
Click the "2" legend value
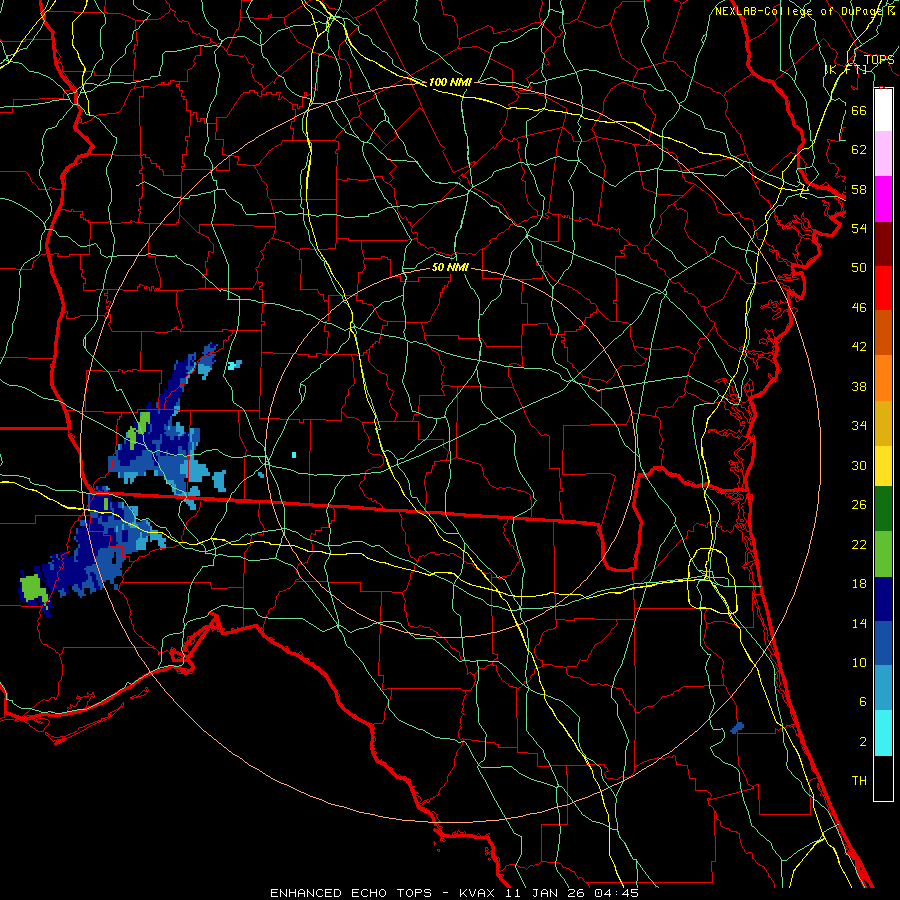(862, 742)
